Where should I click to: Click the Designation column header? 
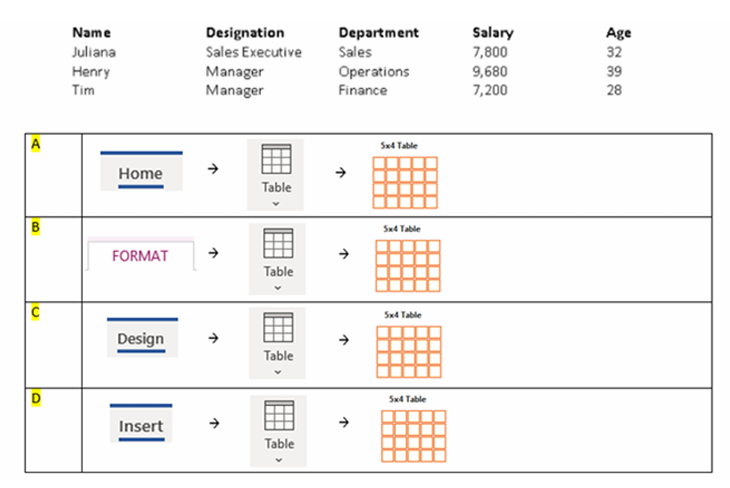point(245,33)
